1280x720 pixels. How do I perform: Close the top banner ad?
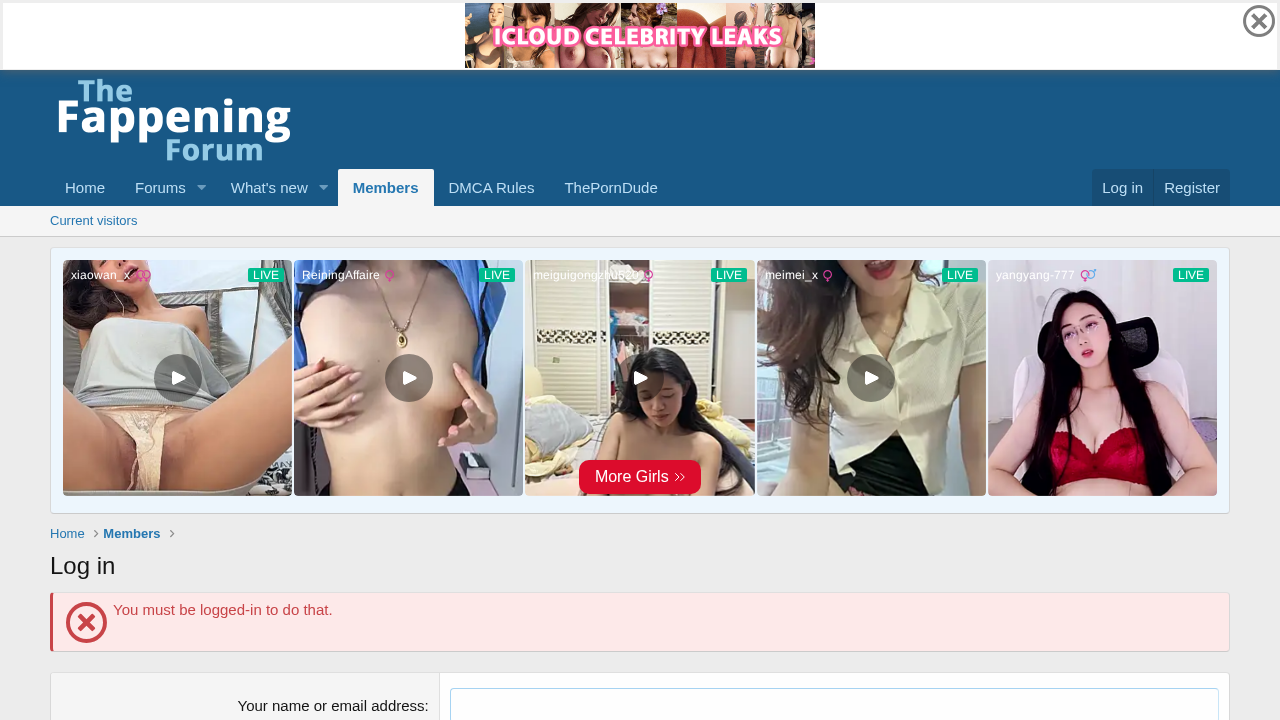point(1259,21)
